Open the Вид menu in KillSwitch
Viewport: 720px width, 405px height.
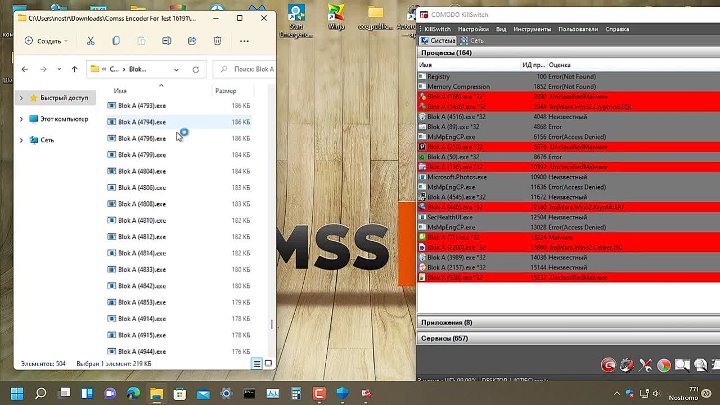pos(501,29)
